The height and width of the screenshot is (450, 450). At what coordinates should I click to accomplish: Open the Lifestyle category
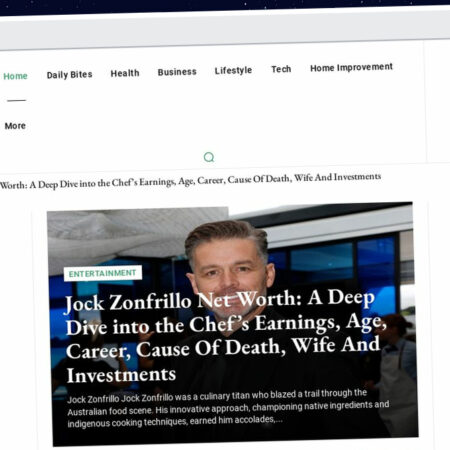(233, 70)
